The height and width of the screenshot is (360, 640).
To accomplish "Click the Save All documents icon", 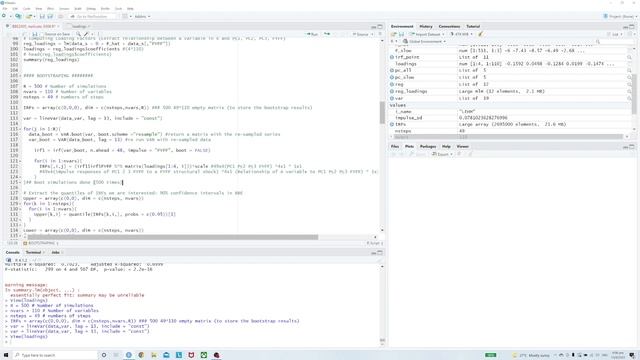I will [50, 16].
